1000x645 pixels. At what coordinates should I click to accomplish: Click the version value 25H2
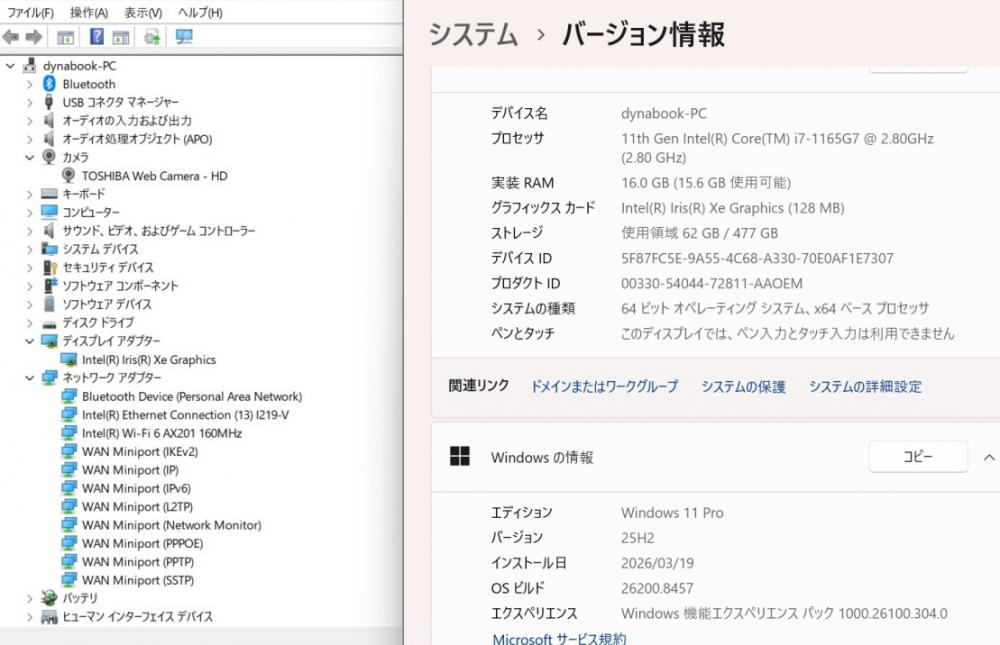tap(637, 538)
